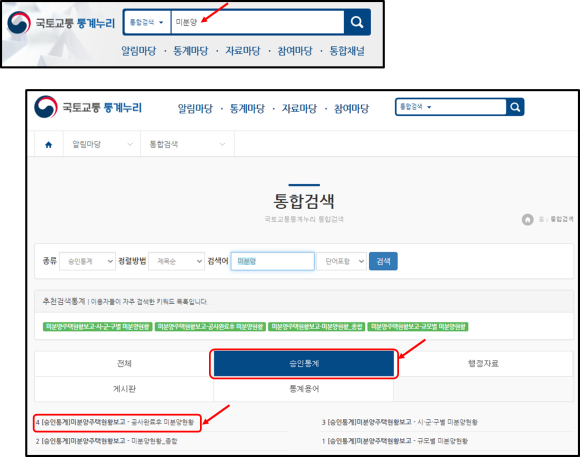The image size is (580, 457).
Task: Click the blue 검색 button
Action: 383,261
